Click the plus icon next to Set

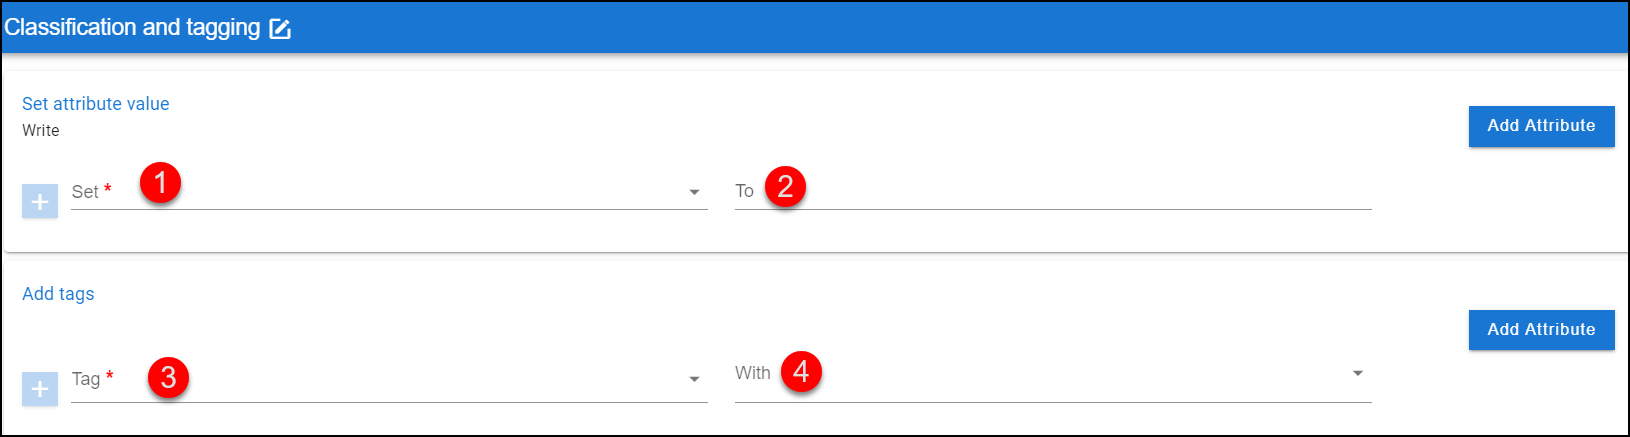[40, 201]
